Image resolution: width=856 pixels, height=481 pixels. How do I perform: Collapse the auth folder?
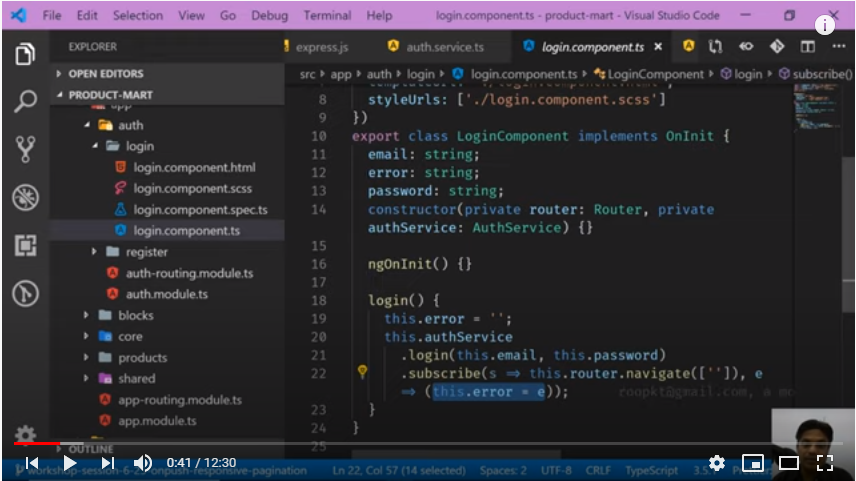pos(87,125)
